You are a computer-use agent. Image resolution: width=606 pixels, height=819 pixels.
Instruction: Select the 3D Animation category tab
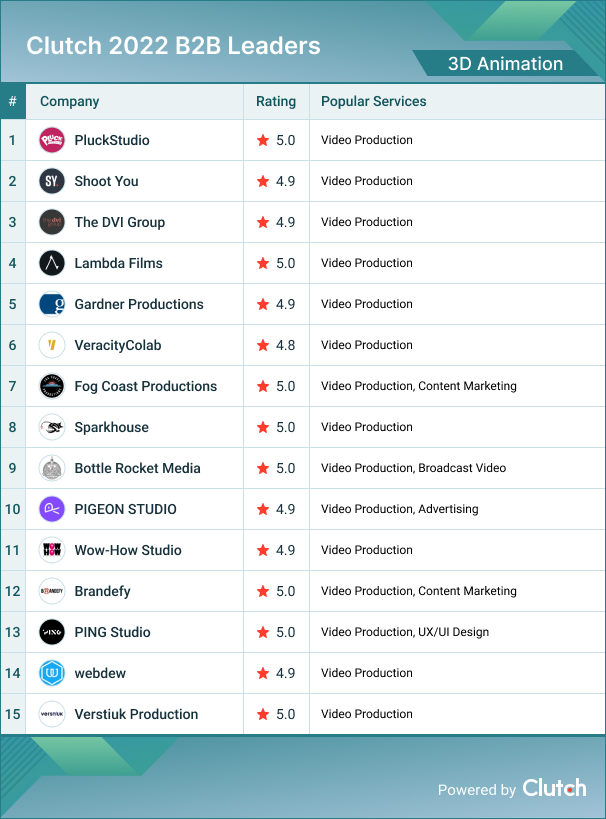coord(505,64)
